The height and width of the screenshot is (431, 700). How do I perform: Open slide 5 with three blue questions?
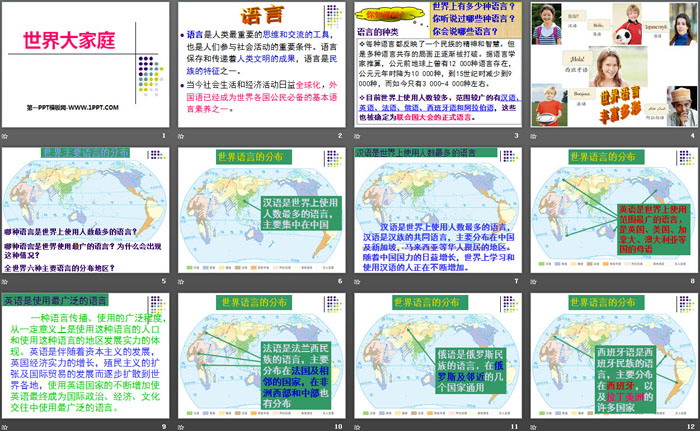pyautogui.click(x=87, y=210)
